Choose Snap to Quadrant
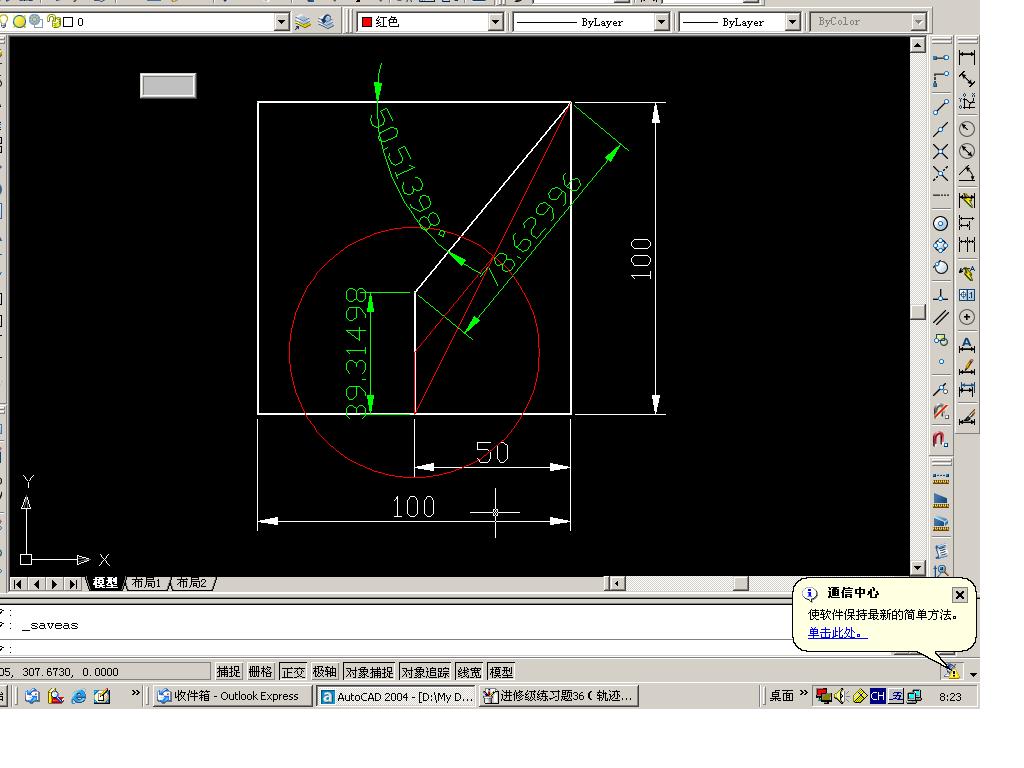 click(x=940, y=246)
